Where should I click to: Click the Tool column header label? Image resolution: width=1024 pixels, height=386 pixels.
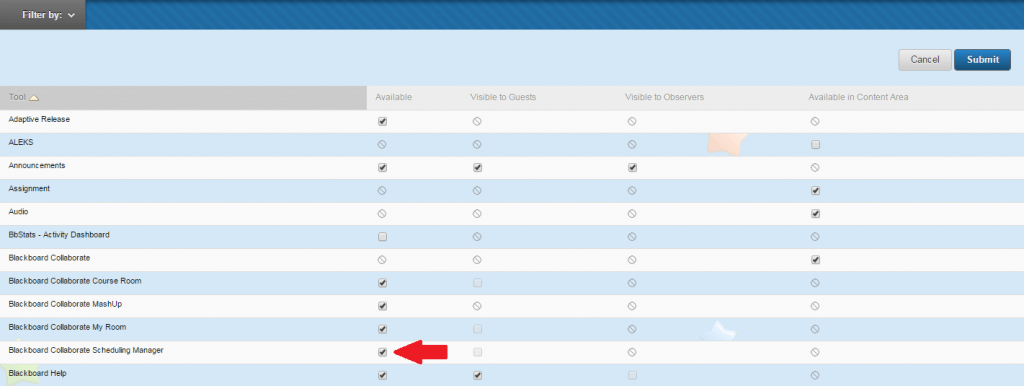point(17,97)
